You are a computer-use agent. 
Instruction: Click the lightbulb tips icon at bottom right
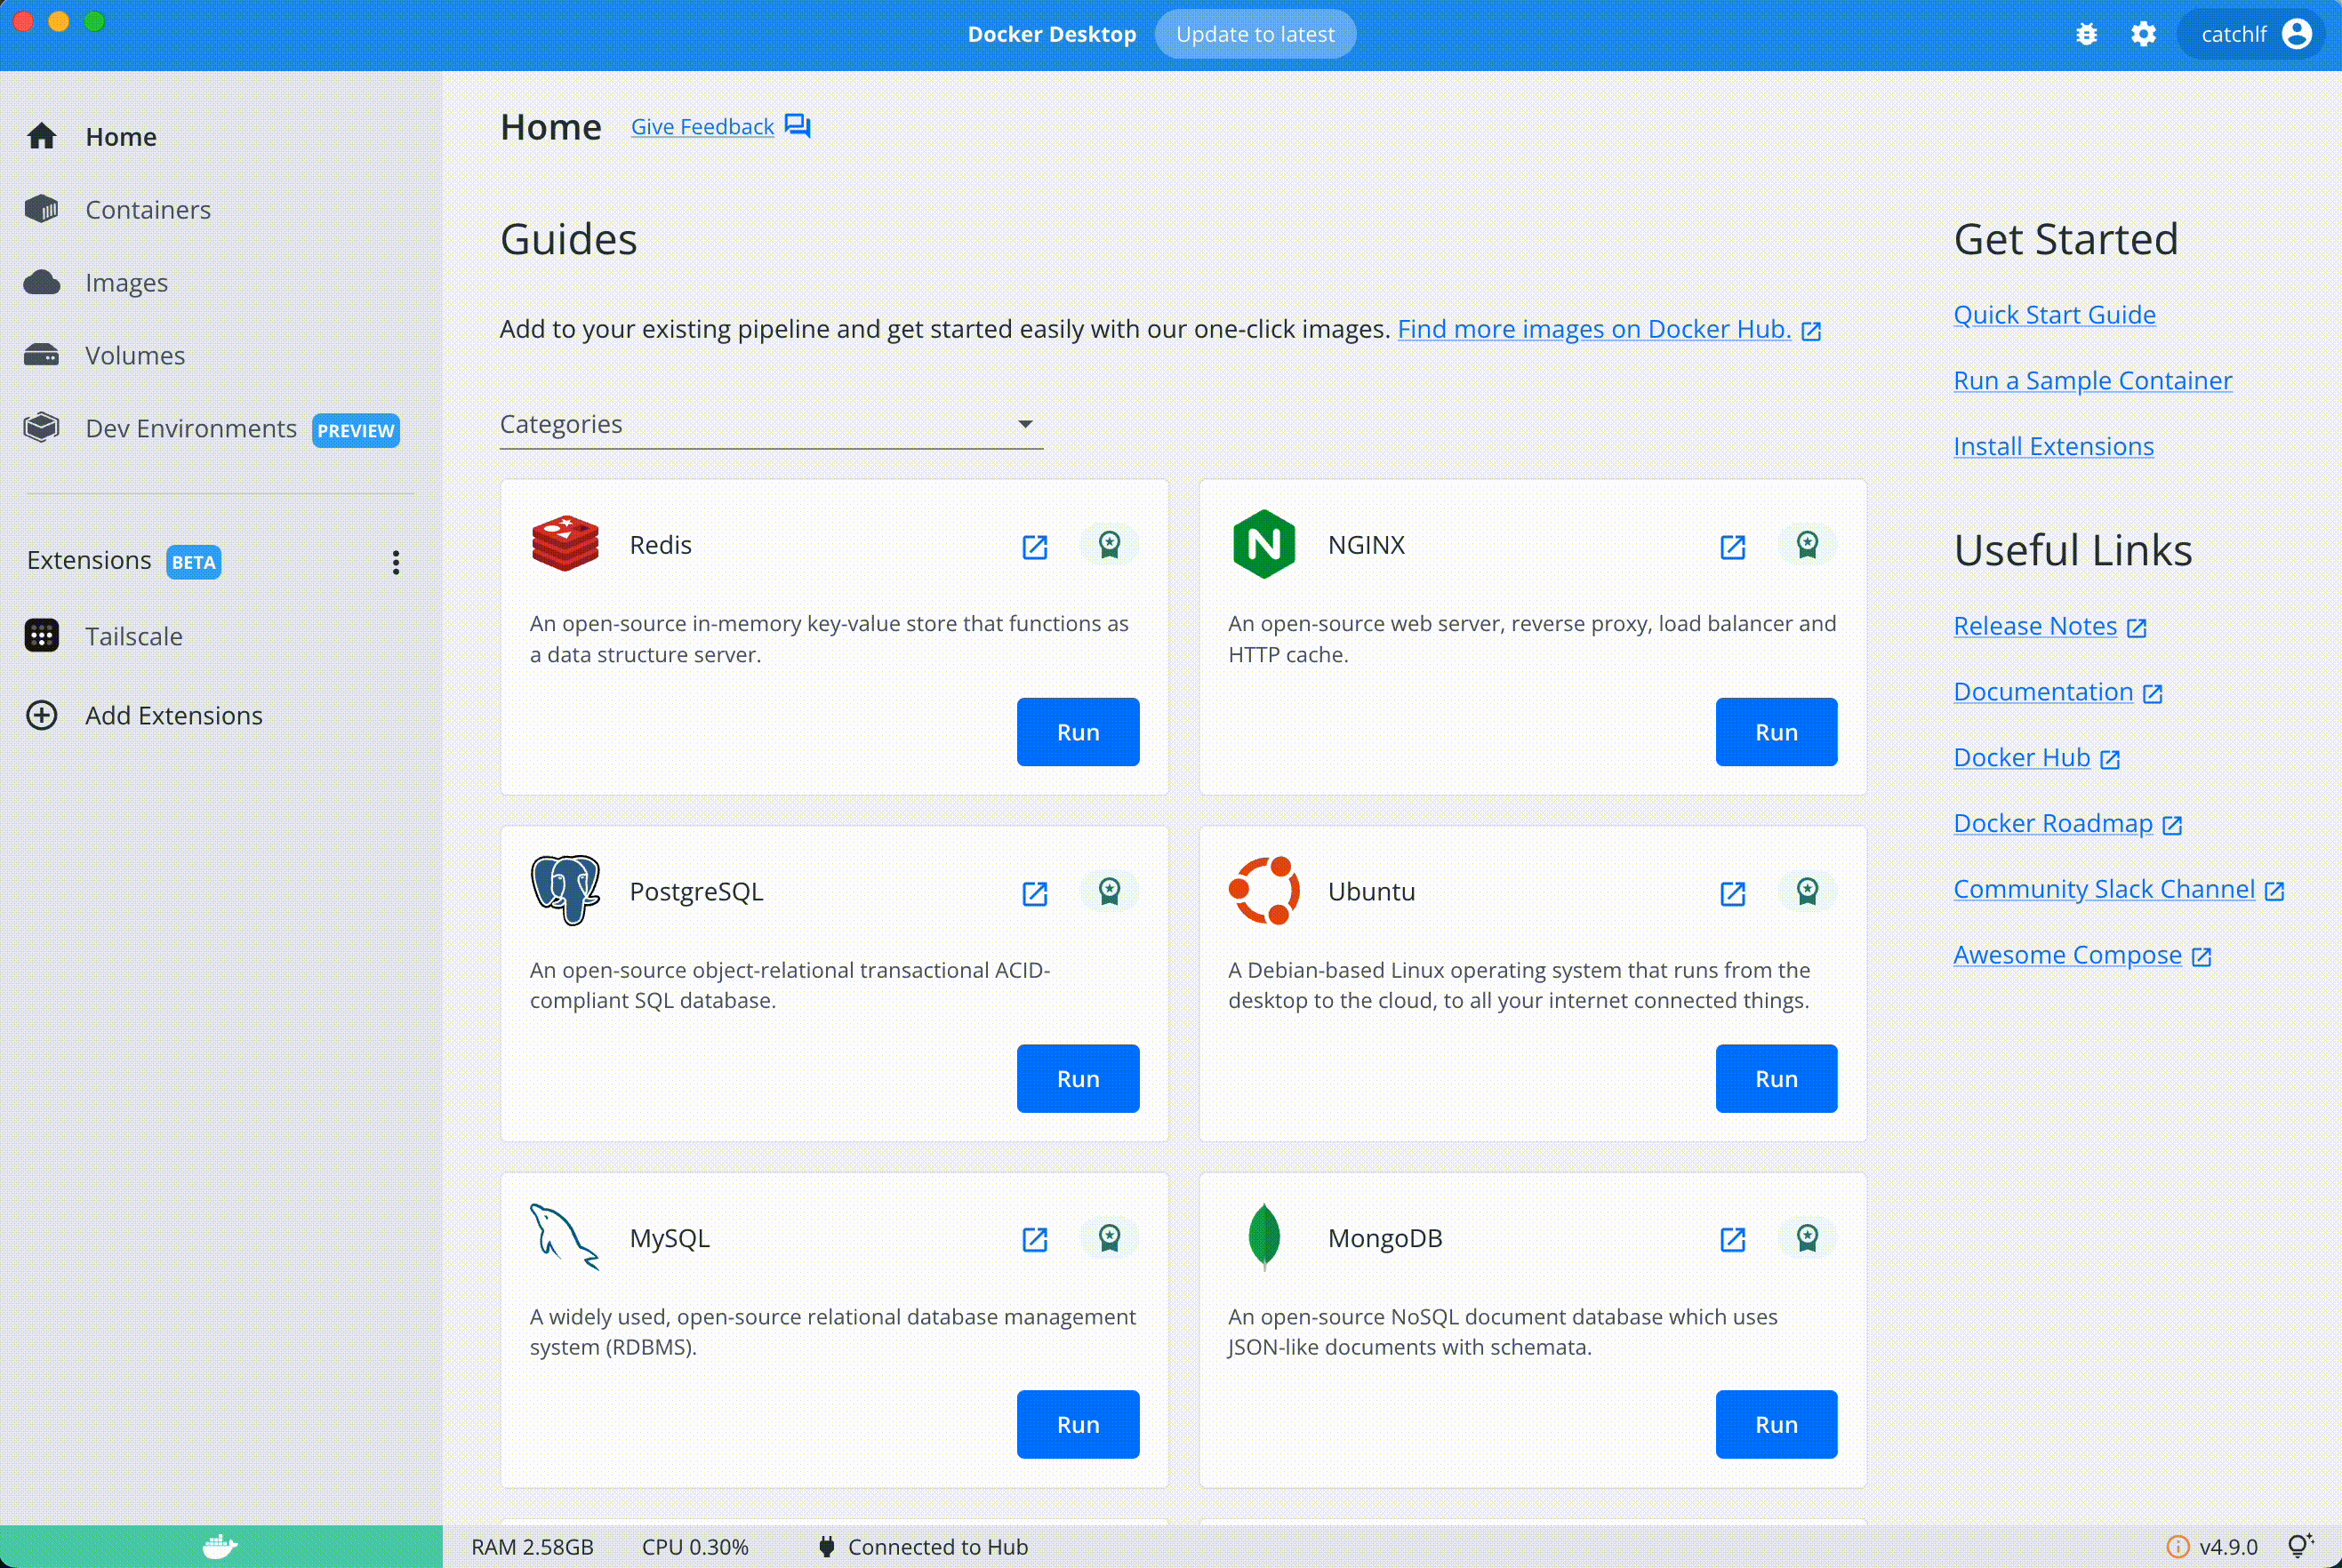point(2300,1546)
